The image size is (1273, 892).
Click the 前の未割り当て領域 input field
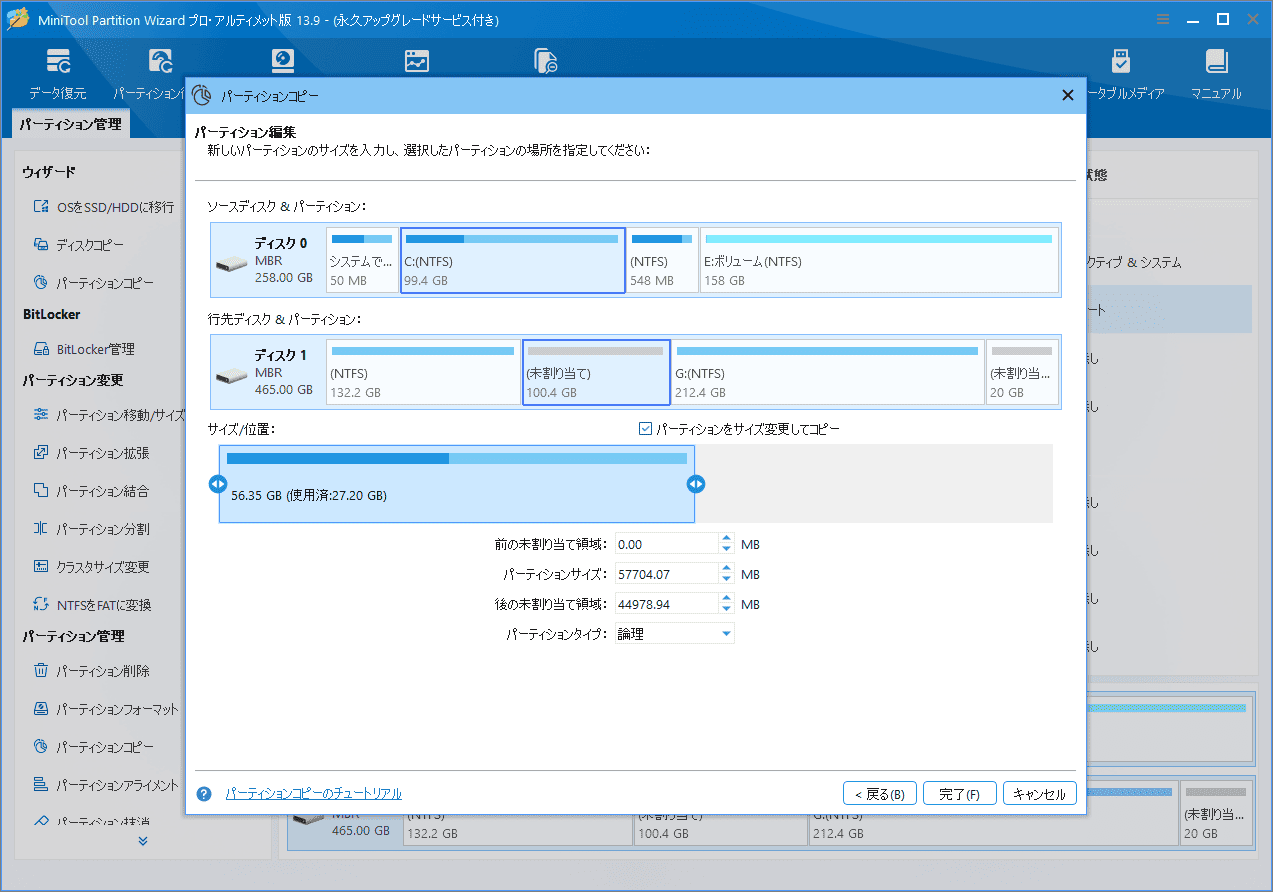click(x=667, y=544)
